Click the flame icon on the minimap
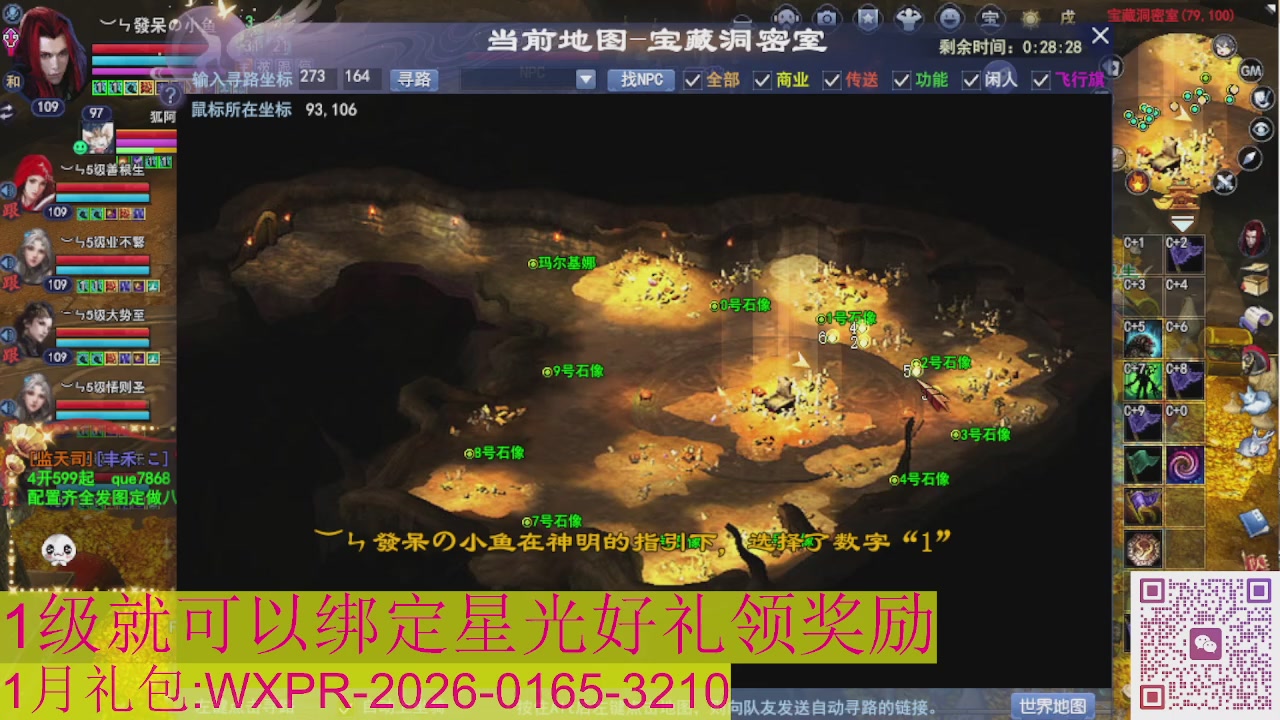The width and height of the screenshot is (1280, 720). click(x=1136, y=183)
